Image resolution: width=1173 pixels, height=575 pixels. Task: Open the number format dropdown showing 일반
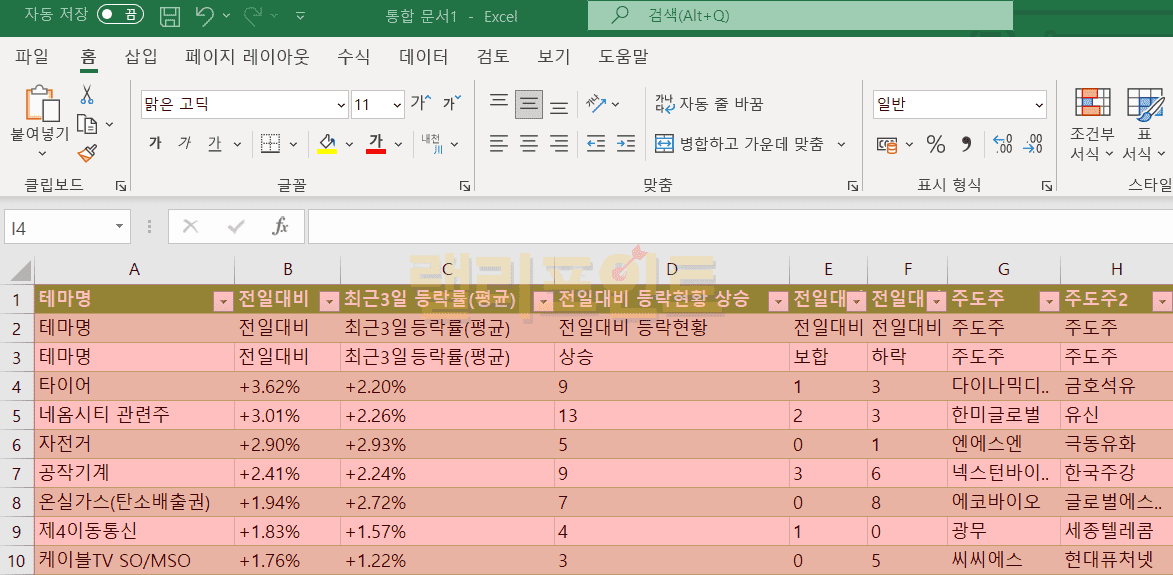coord(1039,104)
